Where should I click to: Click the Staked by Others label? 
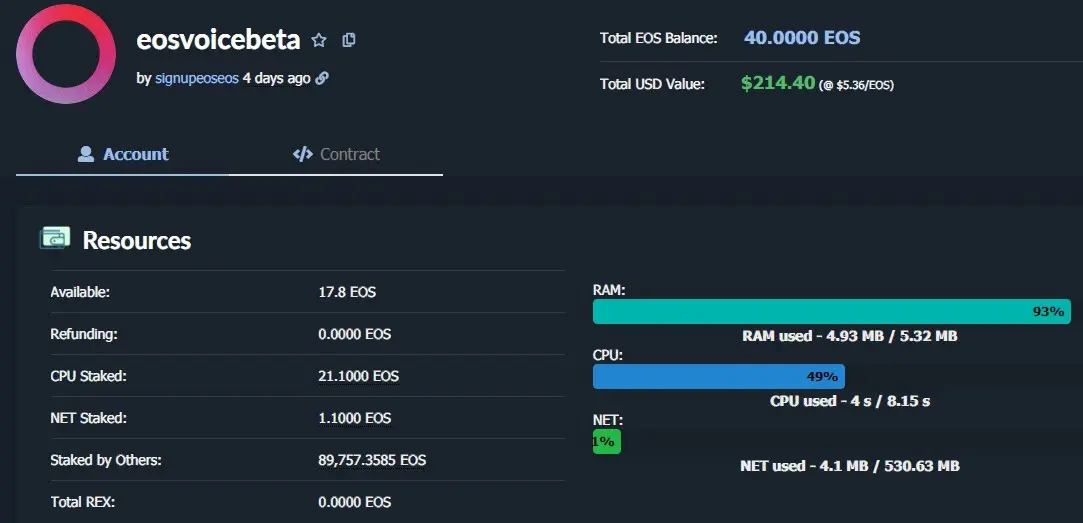[106, 460]
